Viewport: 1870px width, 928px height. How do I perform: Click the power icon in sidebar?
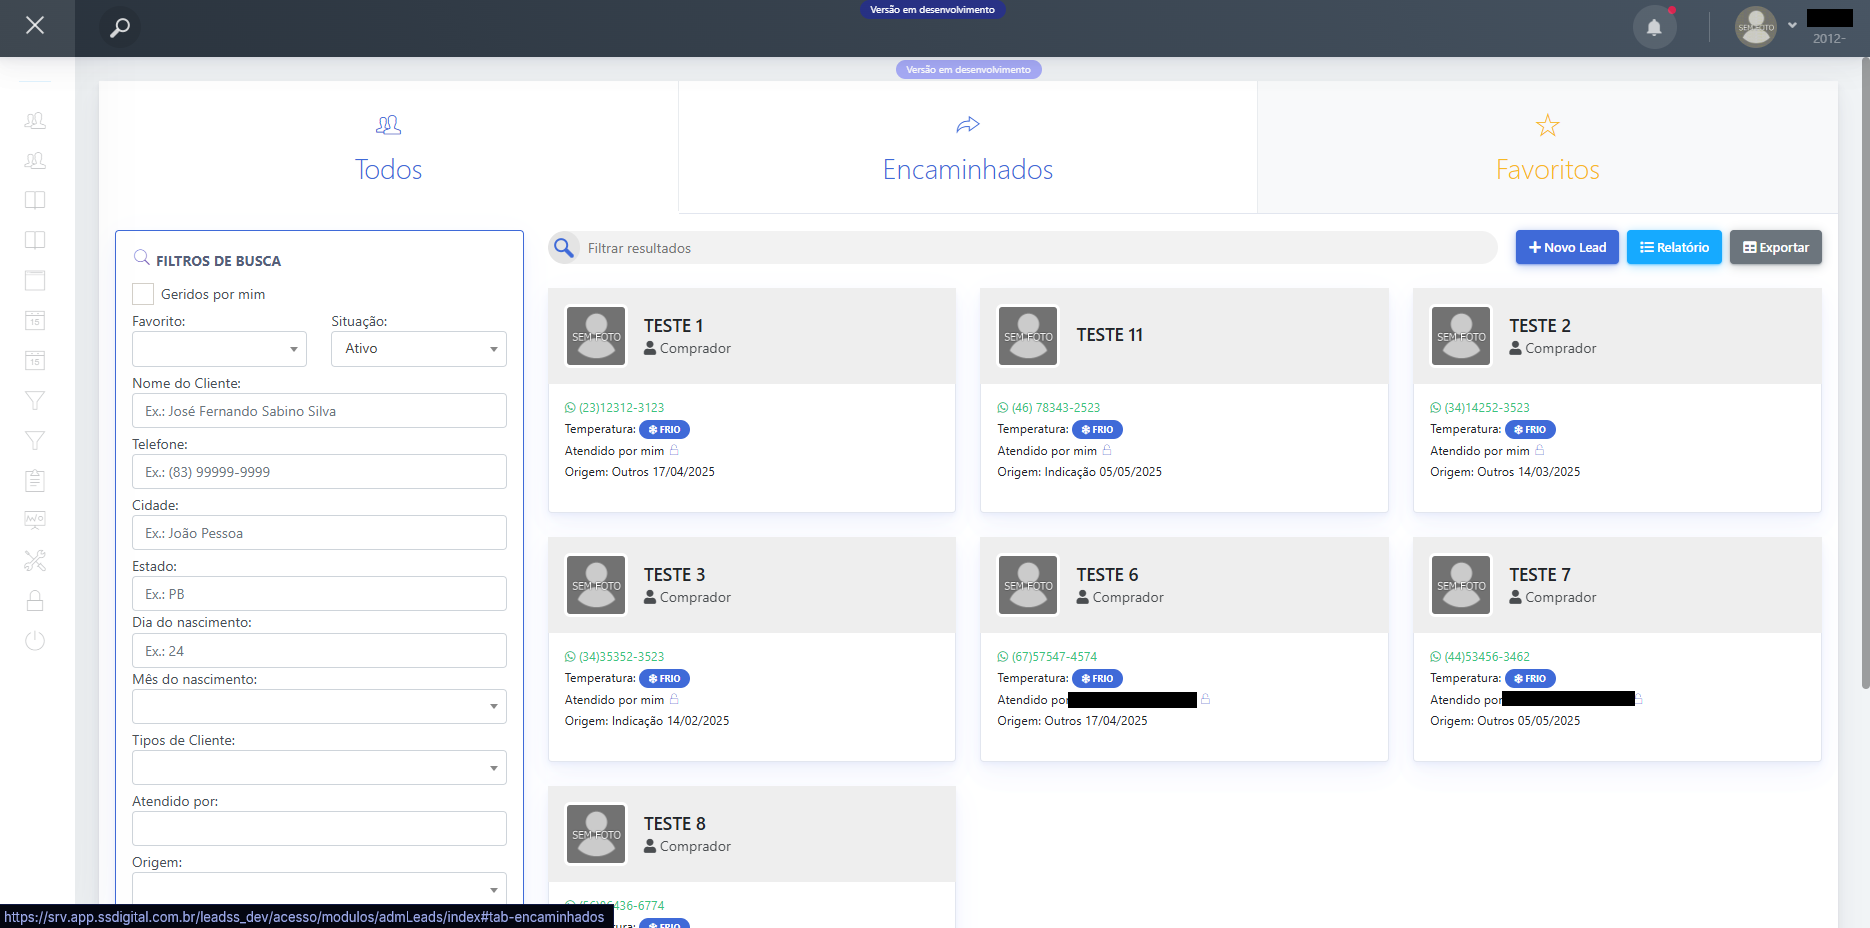(x=35, y=641)
